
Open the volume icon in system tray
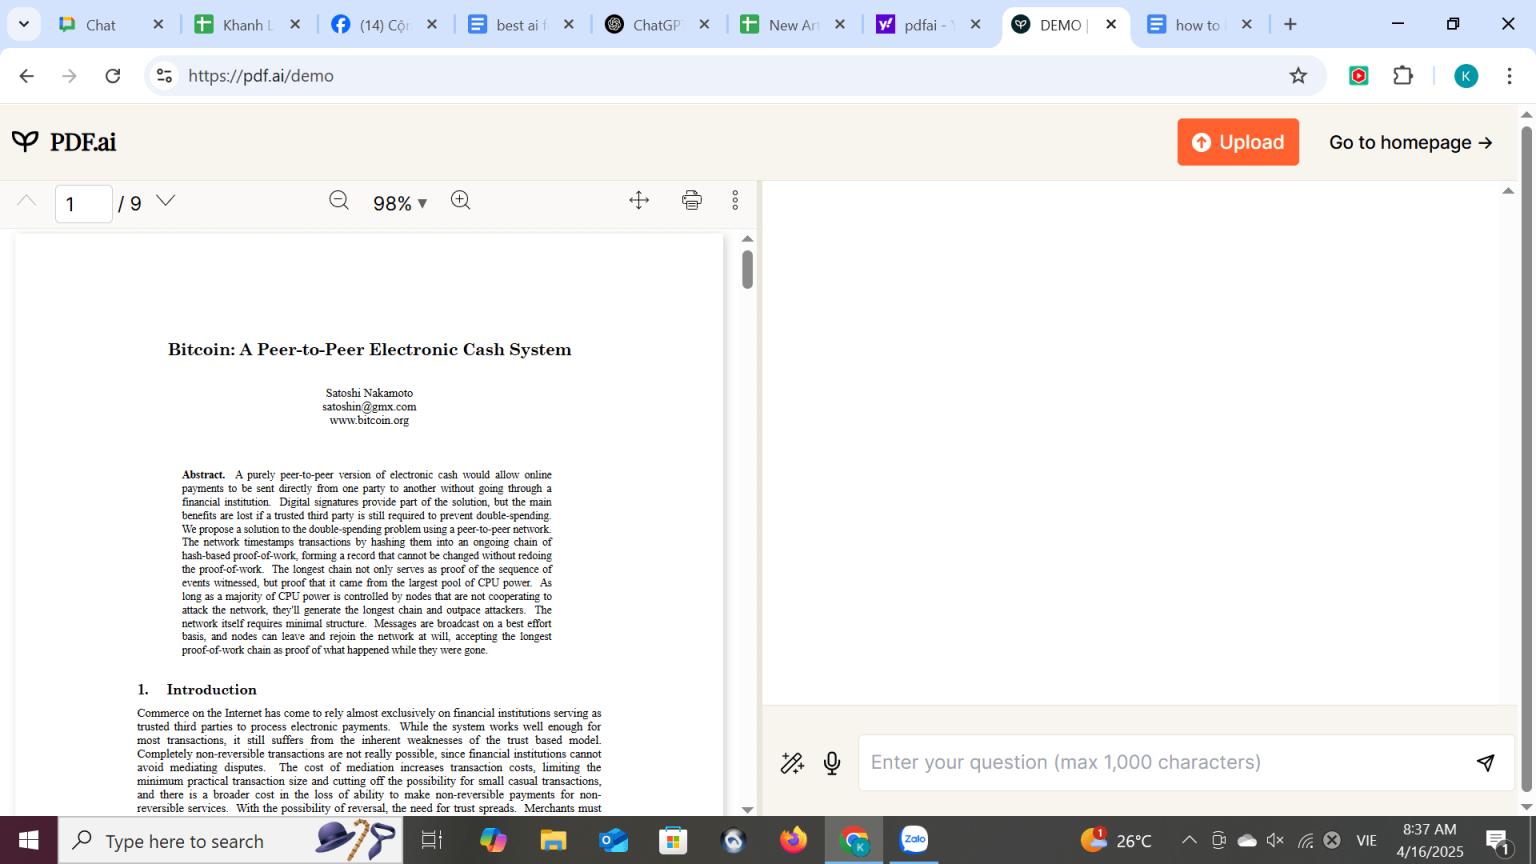coord(1275,840)
